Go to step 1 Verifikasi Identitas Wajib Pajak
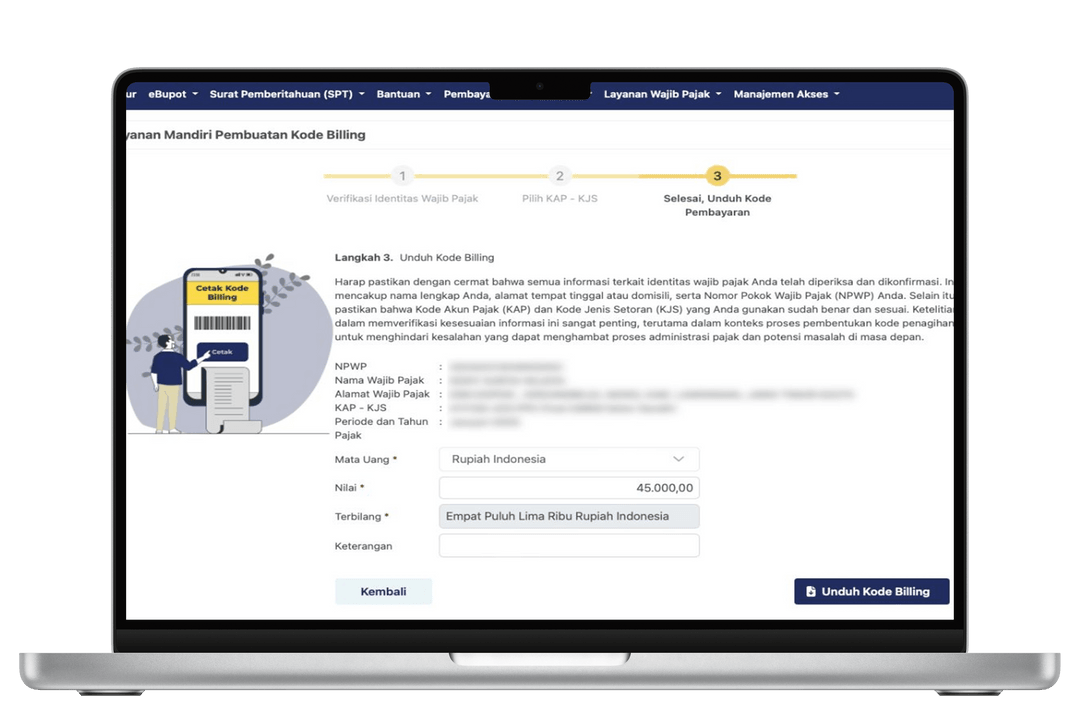 402,176
